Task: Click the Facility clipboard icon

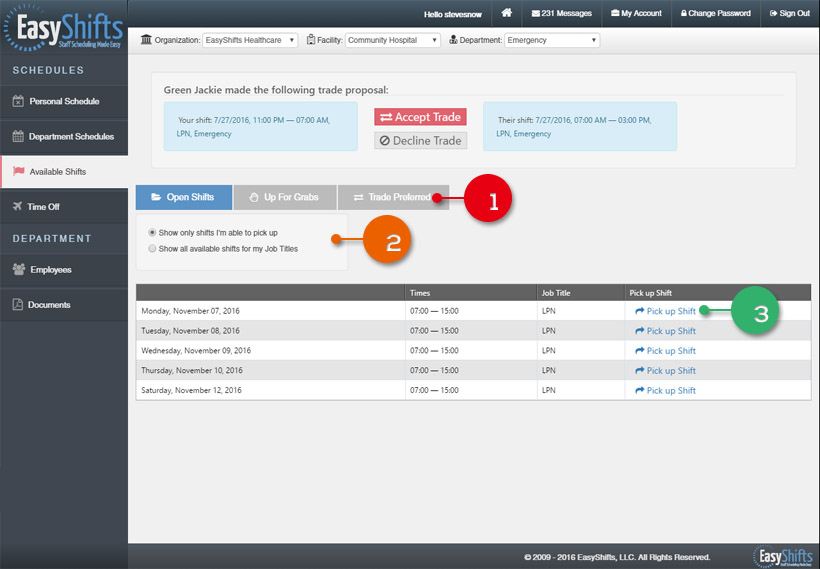Action: (311, 40)
